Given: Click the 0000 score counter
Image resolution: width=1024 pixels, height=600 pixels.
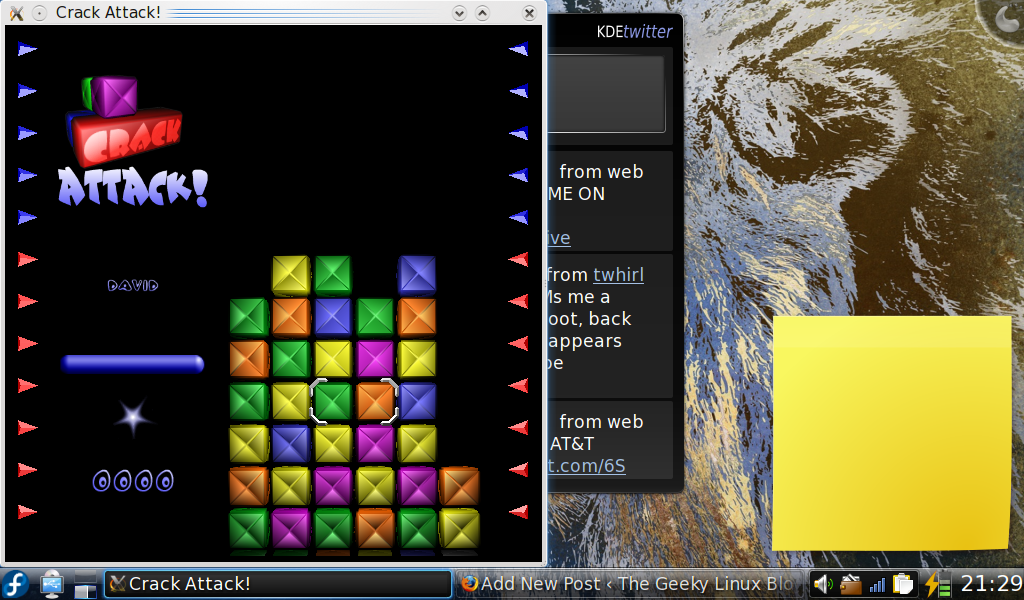Looking at the screenshot, I should (x=133, y=481).
